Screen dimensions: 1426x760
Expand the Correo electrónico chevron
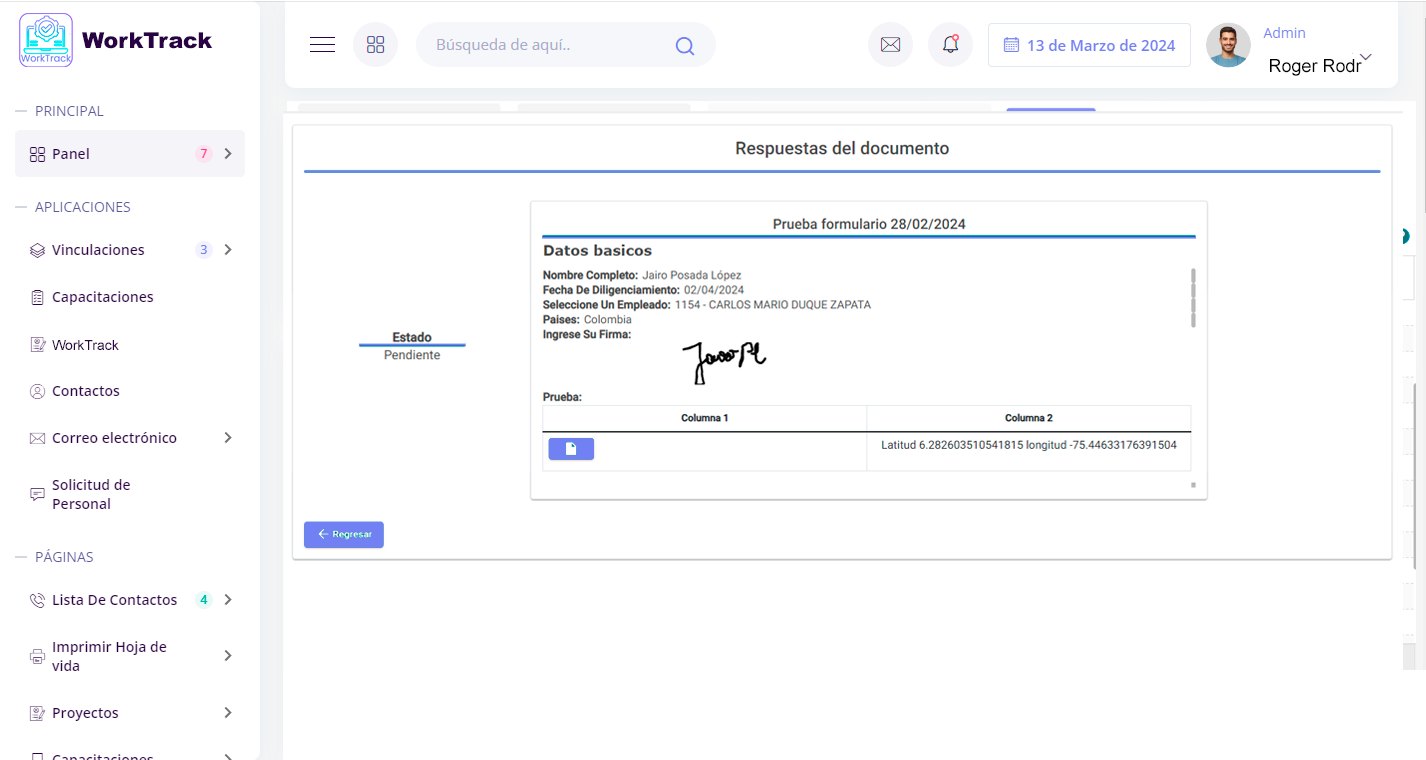(228, 438)
